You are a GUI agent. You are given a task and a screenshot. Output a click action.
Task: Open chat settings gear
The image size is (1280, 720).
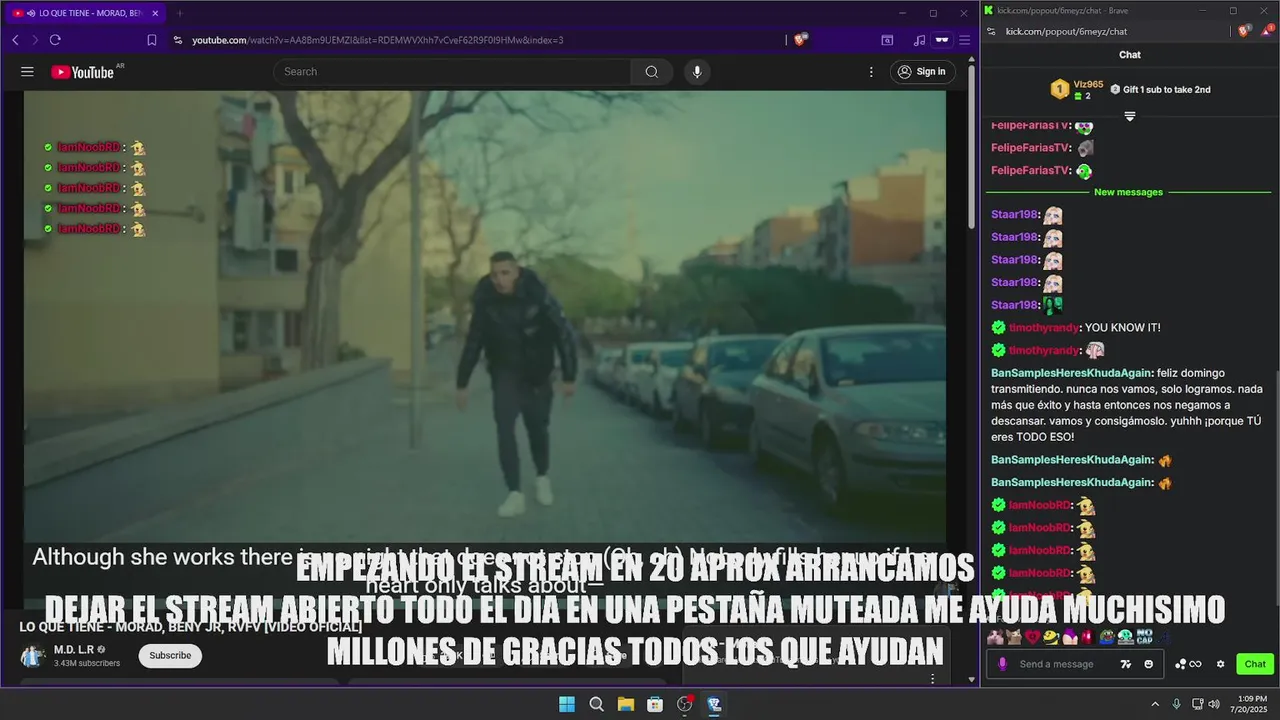[1220, 664]
